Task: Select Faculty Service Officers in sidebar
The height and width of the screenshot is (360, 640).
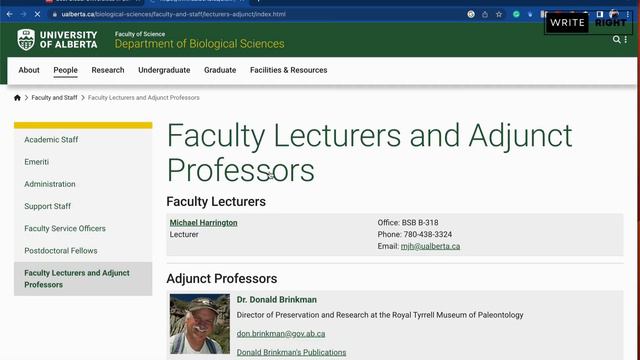Action: (65, 229)
